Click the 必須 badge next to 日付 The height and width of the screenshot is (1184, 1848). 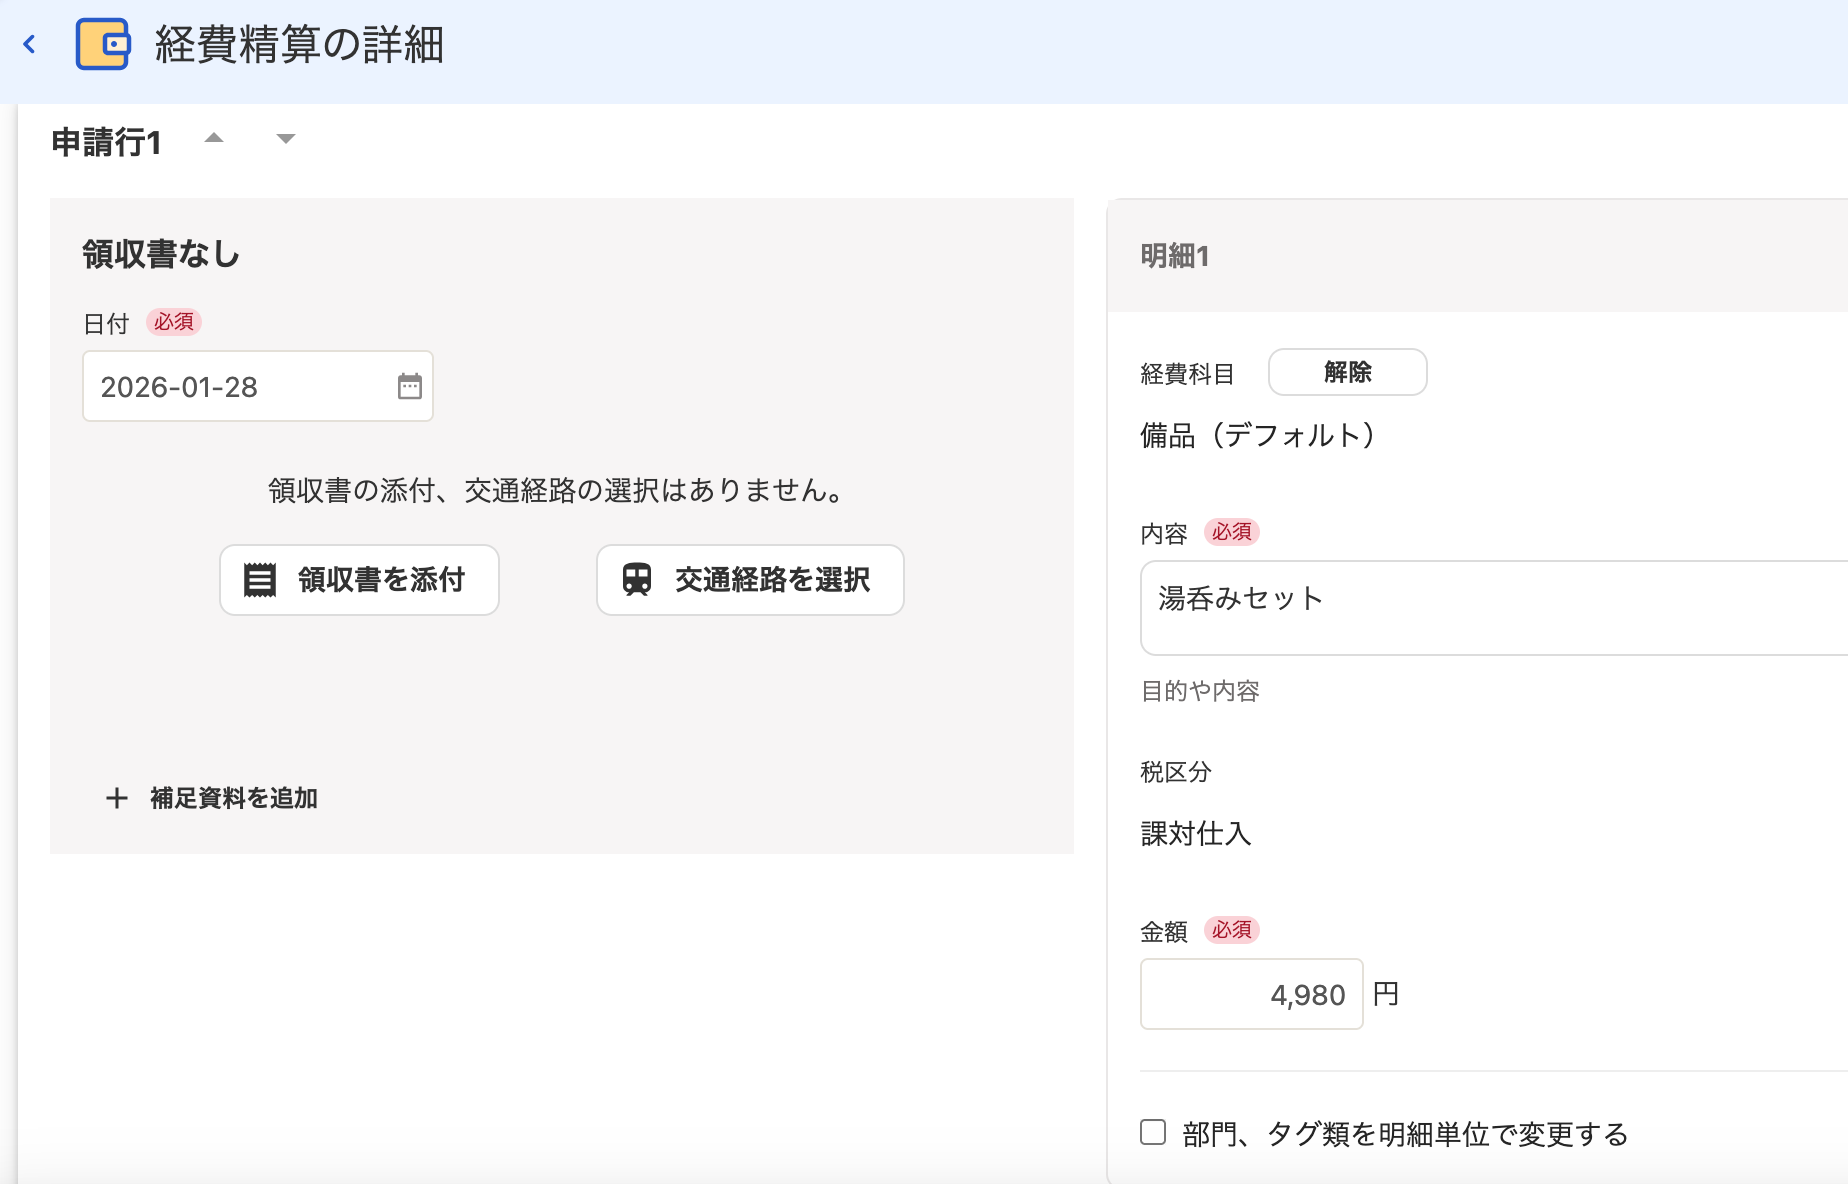(174, 322)
